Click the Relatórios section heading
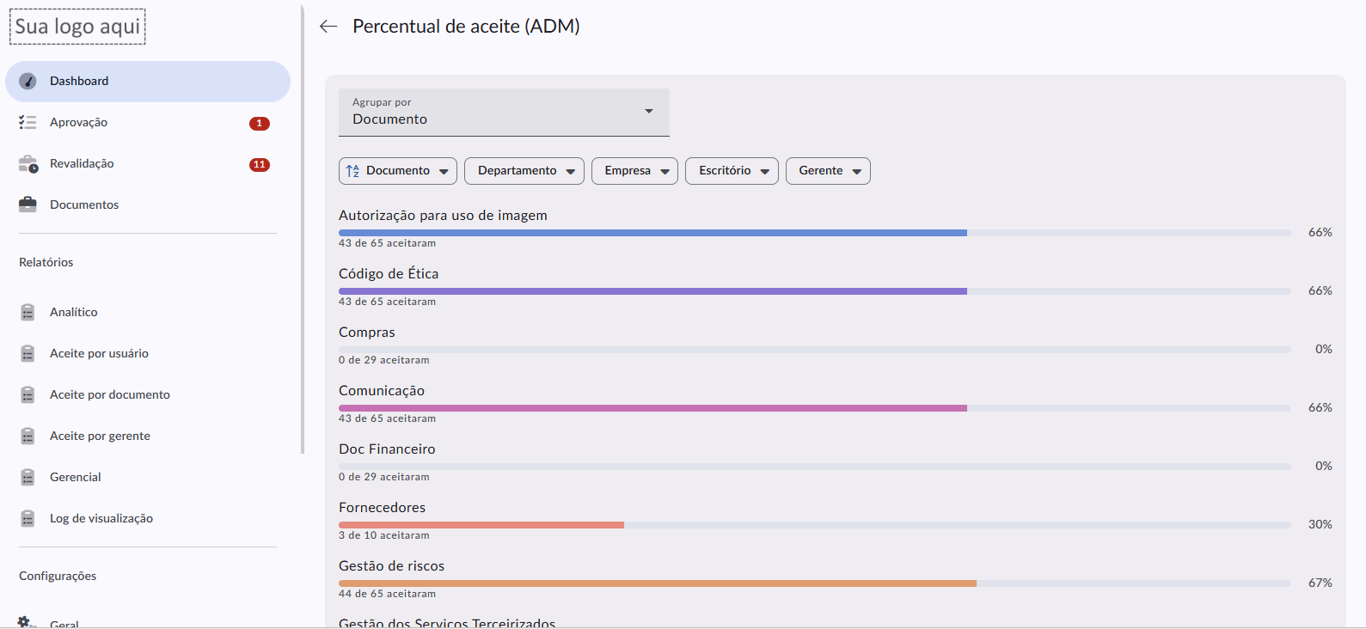Screen dimensions: 1366x629 coord(46,262)
